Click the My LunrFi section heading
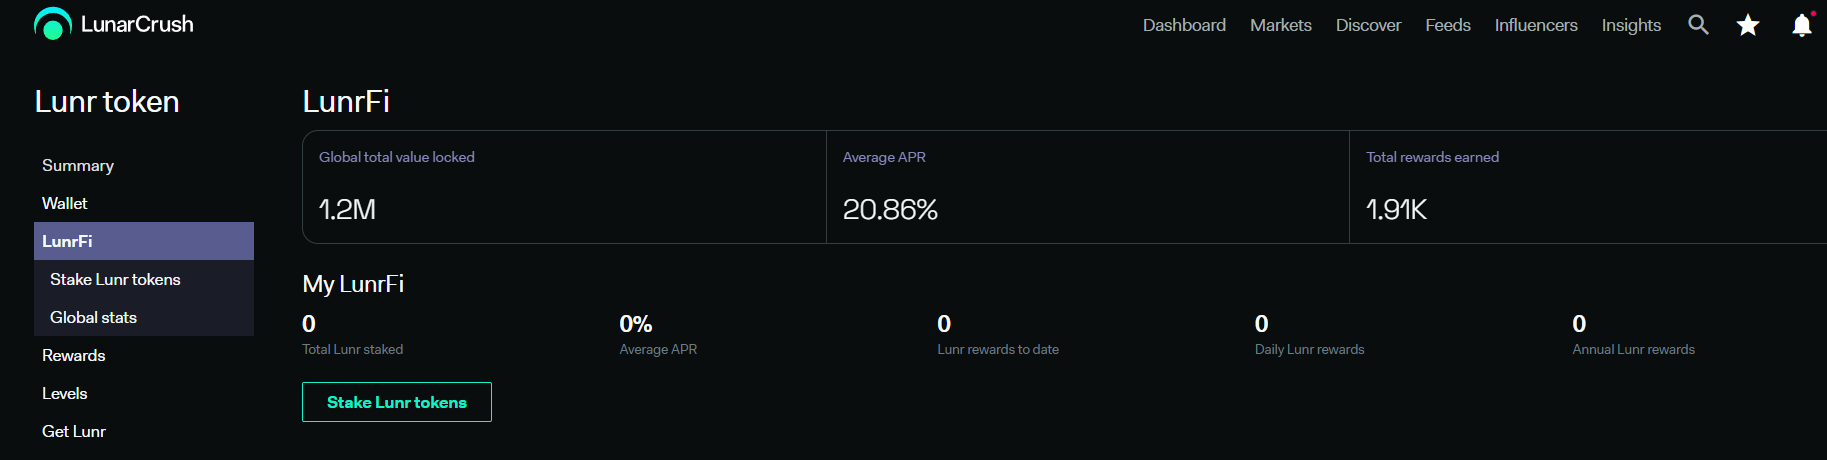The width and height of the screenshot is (1827, 460). [353, 284]
